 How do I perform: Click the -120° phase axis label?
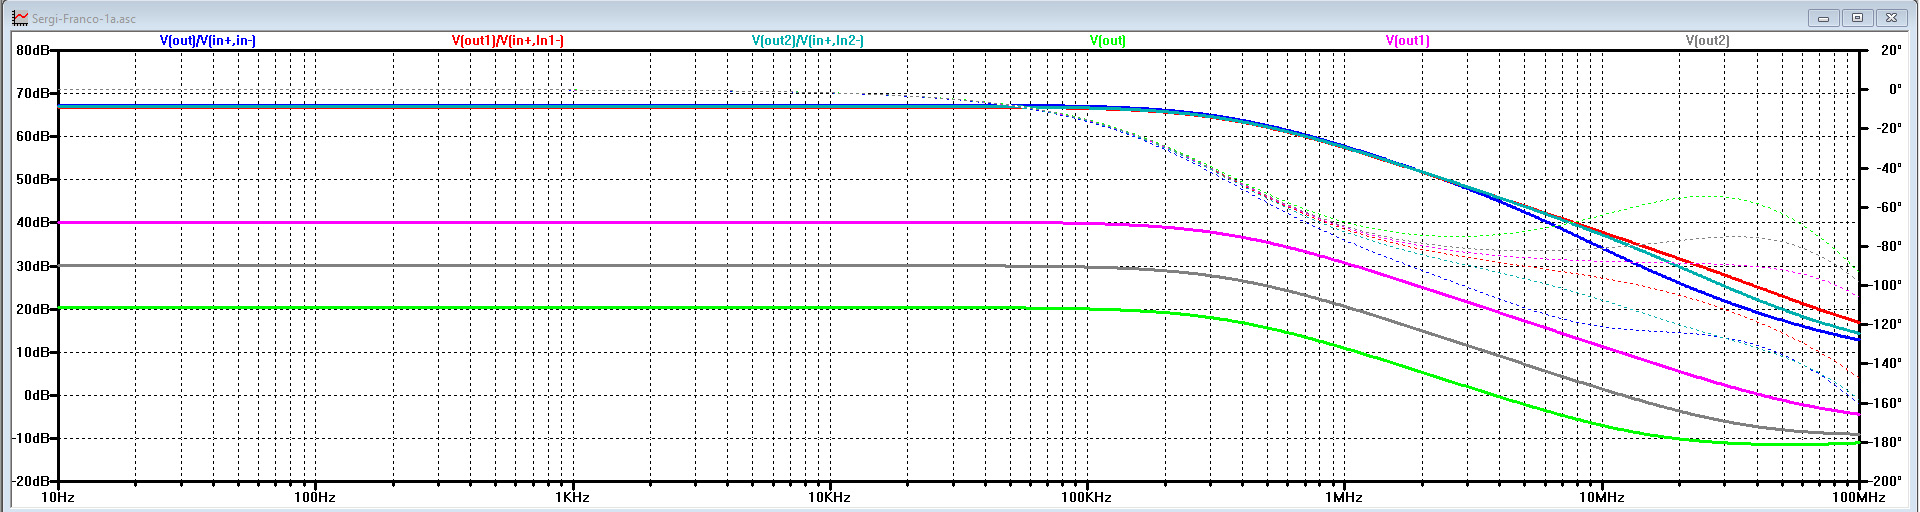pos(1886,324)
